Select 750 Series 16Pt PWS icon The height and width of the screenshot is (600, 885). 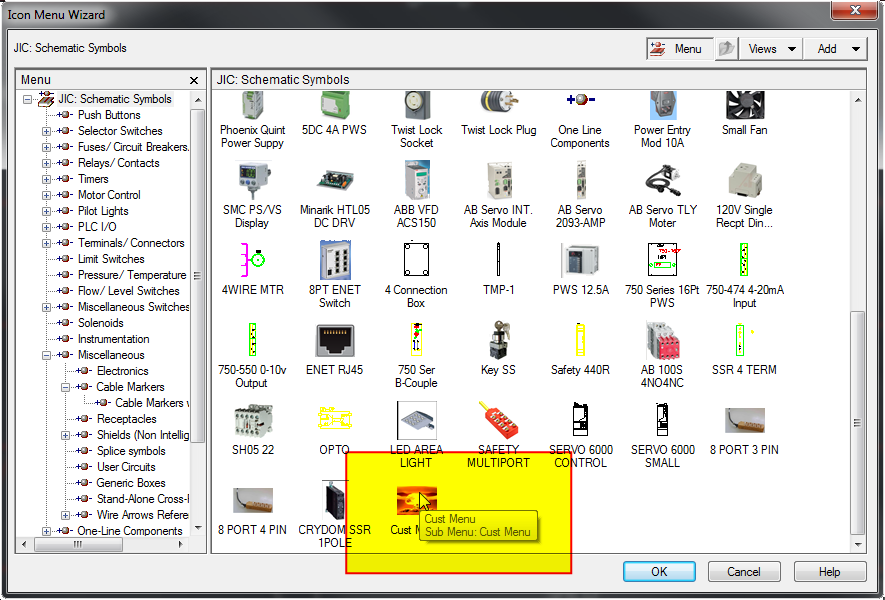tap(663, 260)
